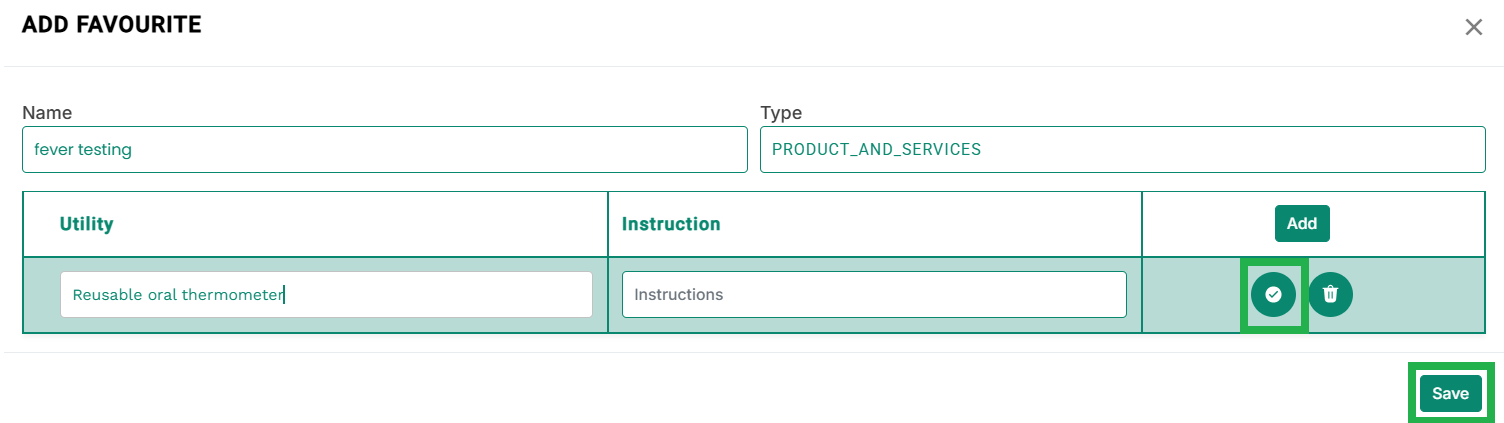Focus the Name field containing fever testing
Viewport: 1504px width, 423px height.
385,149
